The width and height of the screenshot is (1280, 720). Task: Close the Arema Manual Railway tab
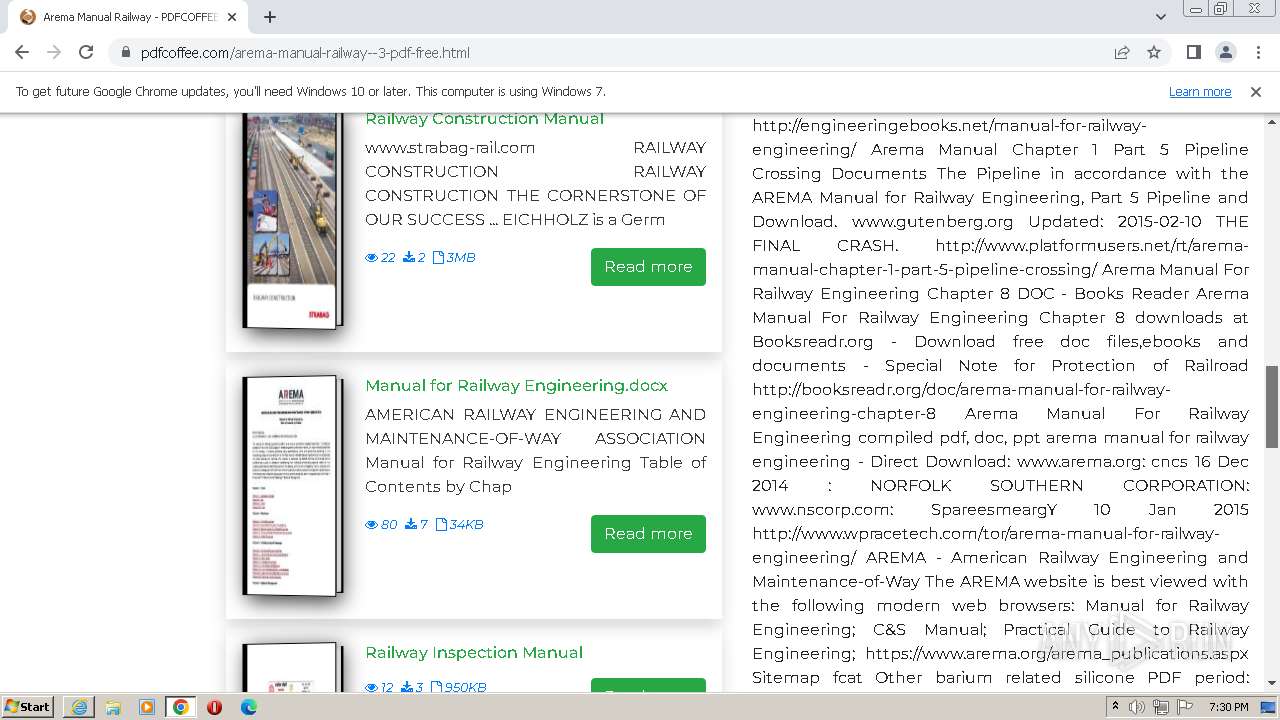point(232,17)
